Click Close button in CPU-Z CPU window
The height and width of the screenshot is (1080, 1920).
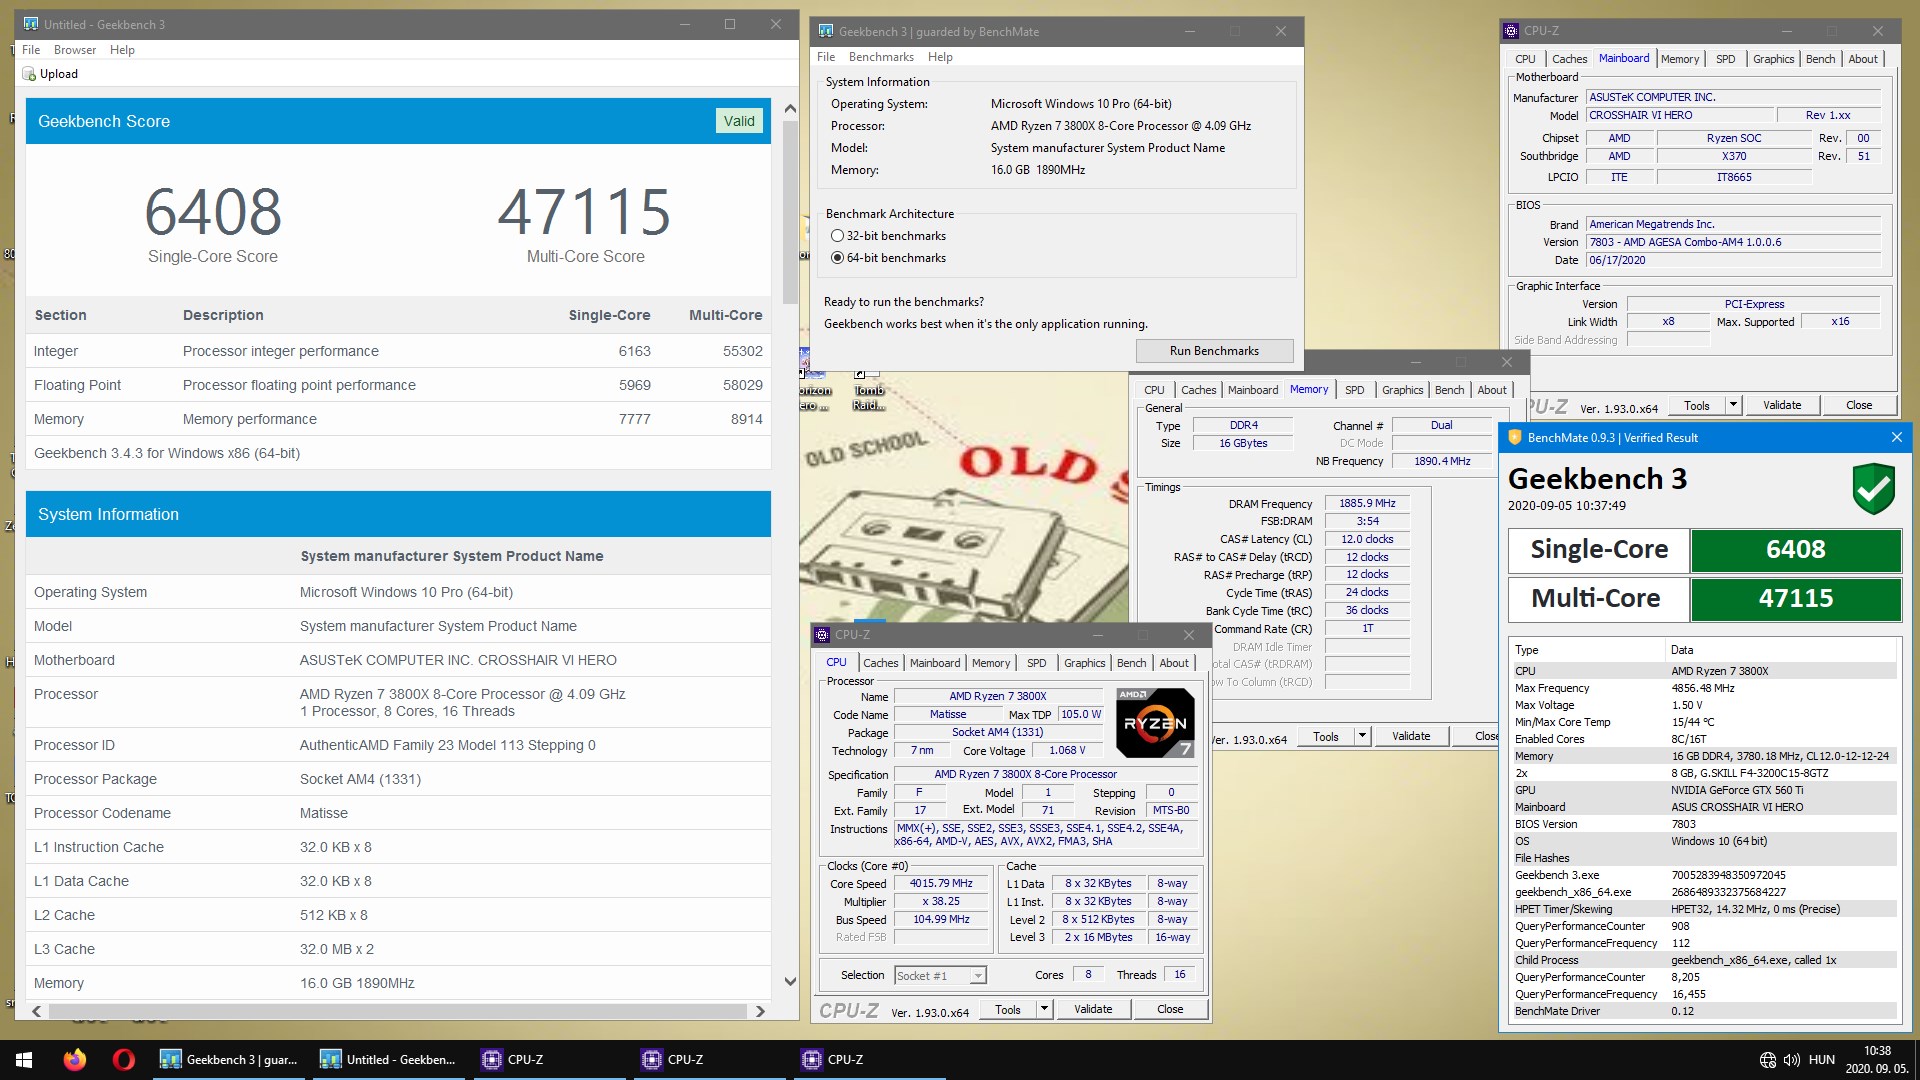(x=1170, y=1009)
